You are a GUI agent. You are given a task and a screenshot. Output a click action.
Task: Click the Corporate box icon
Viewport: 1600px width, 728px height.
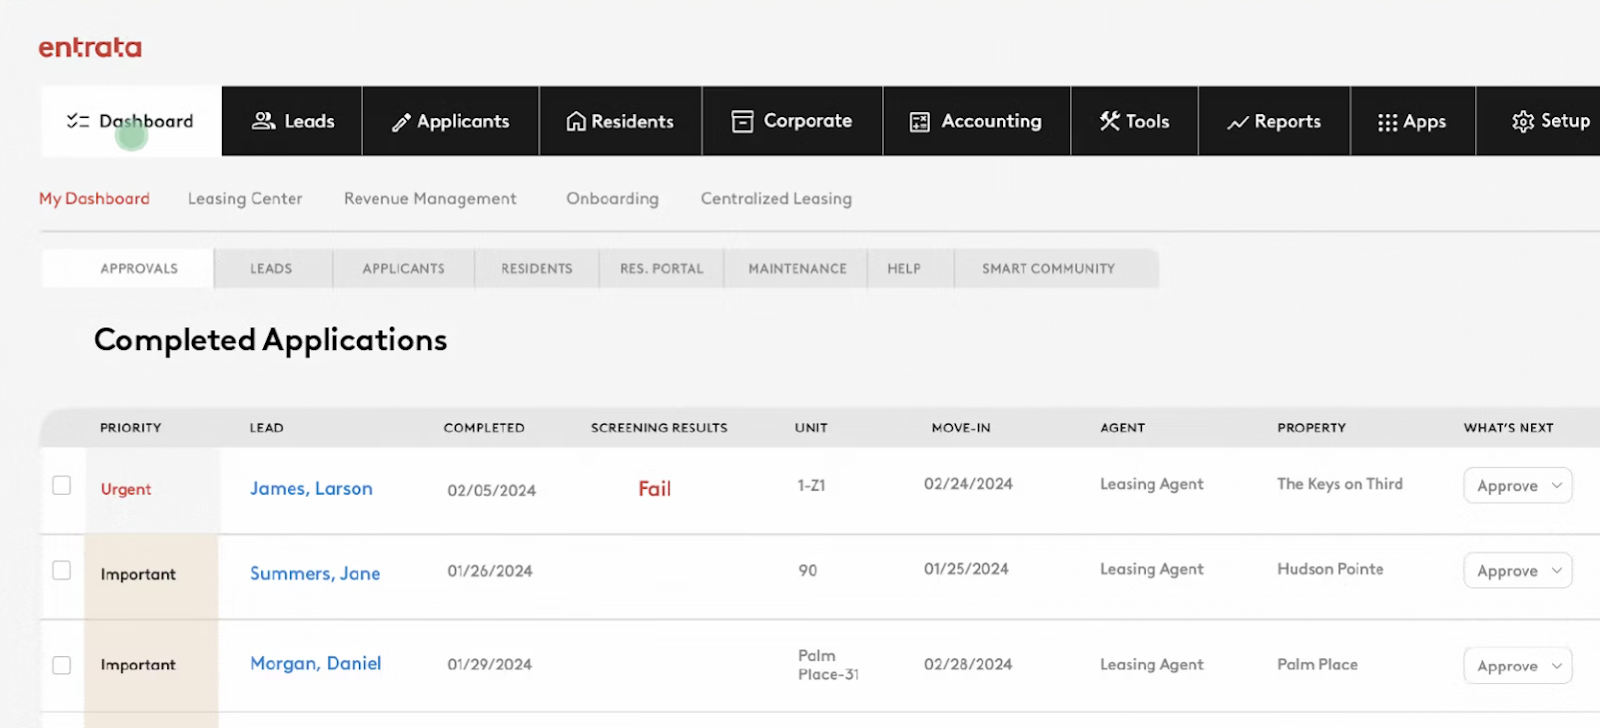[x=742, y=121]
